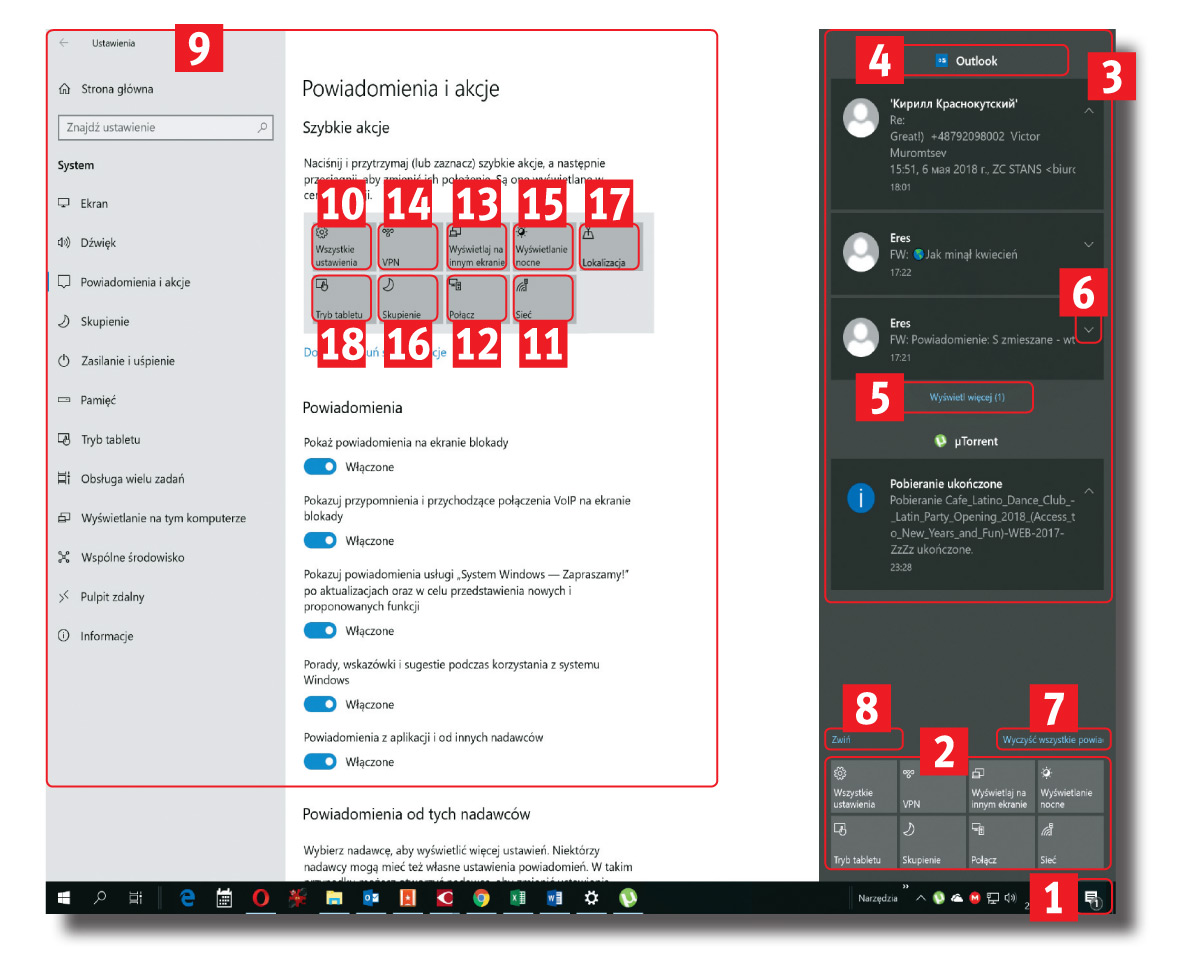Open the Action Center notification icon in taskbar
This screenshot has width=1200, height=953.
1093,898
